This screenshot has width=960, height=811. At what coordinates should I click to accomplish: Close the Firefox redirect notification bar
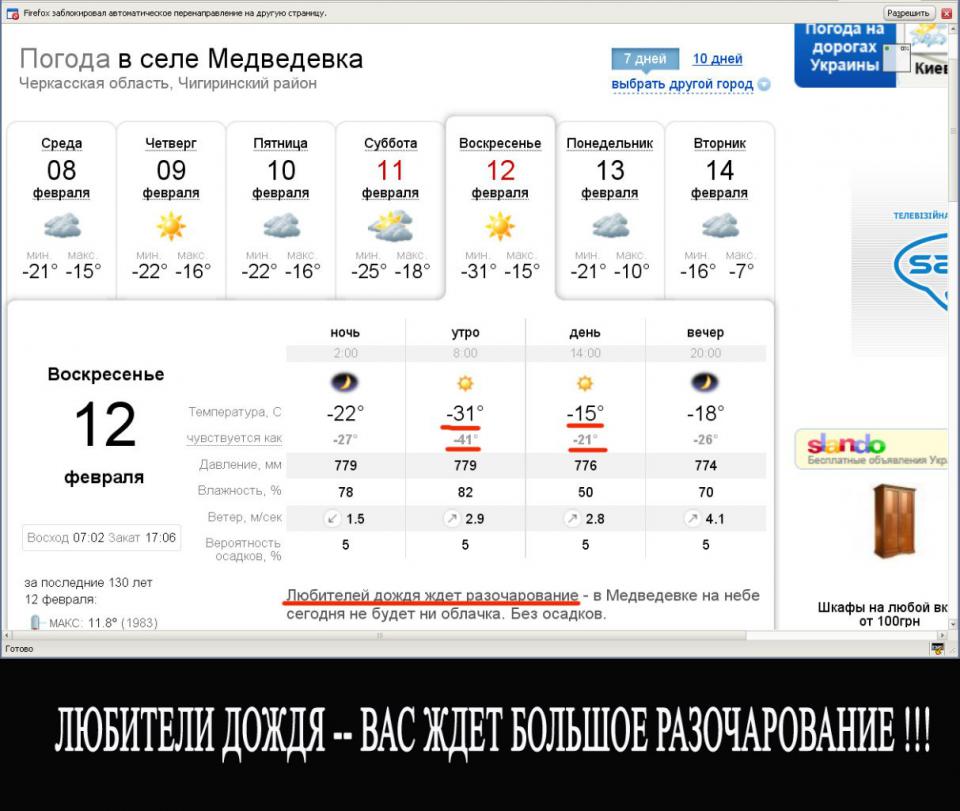tap(947, 13)
